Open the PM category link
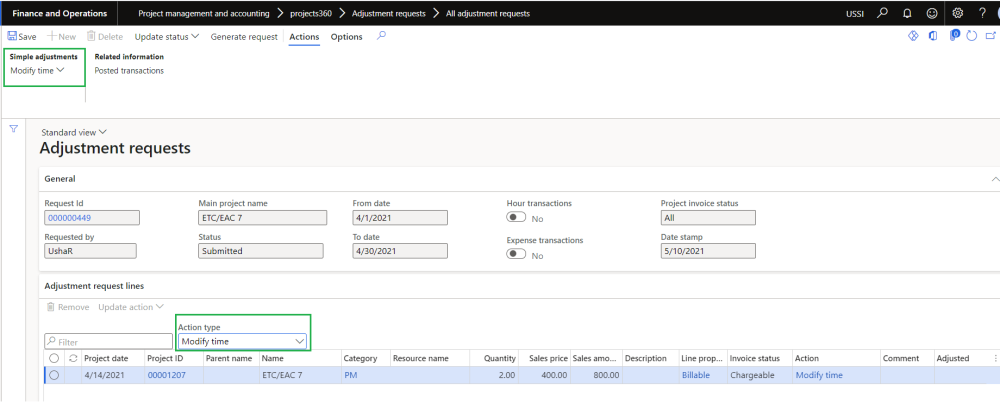1000x402 pixels. [x=350, y=375]
